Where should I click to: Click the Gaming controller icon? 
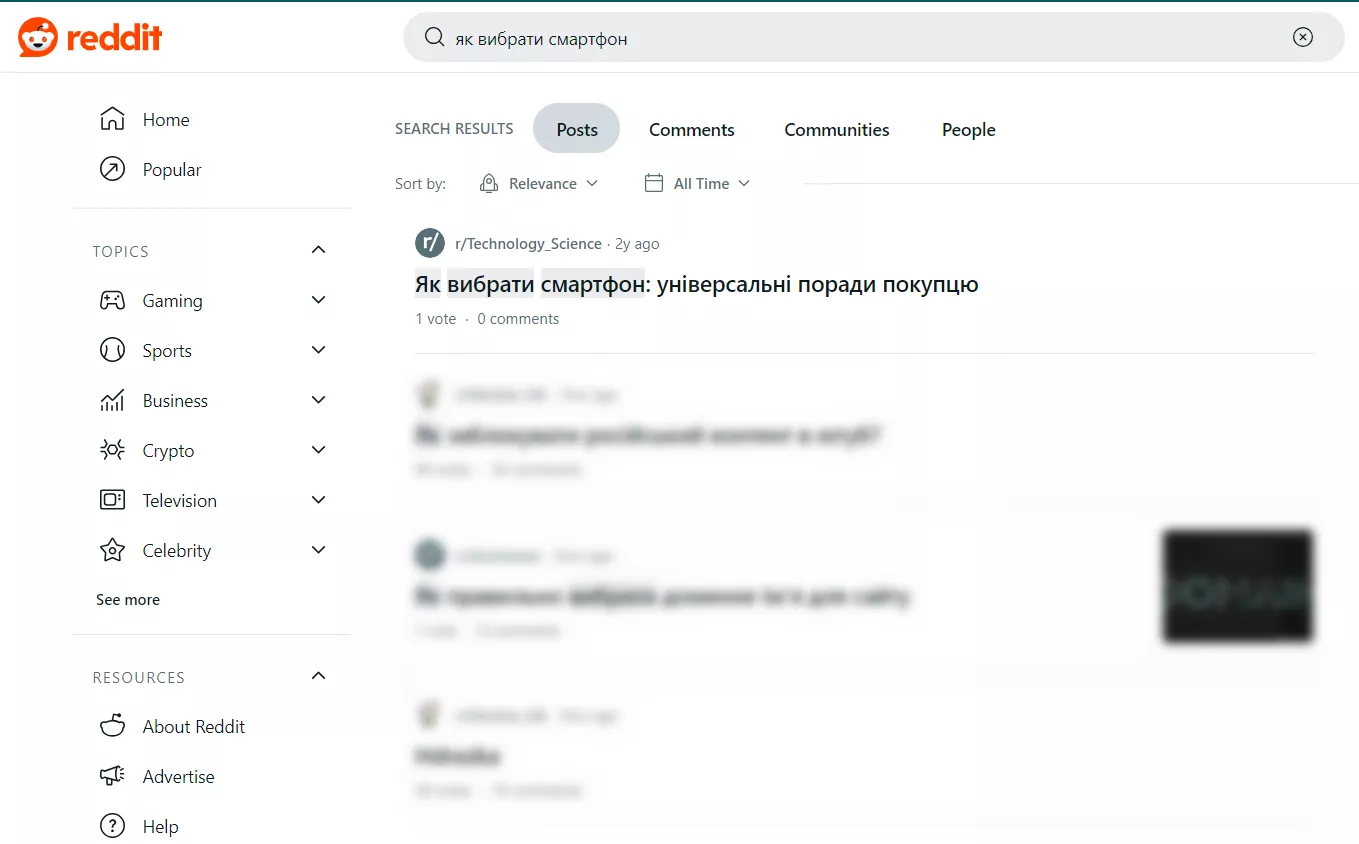tap(112, 300)
